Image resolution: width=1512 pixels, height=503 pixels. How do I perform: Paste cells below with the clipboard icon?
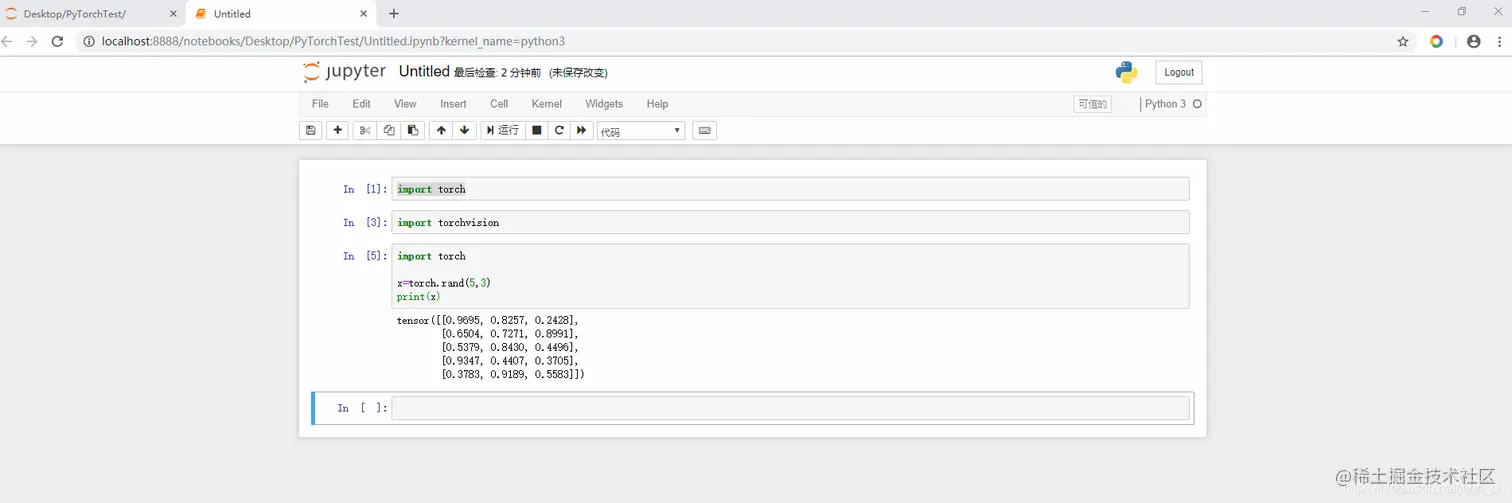point(413,130)
